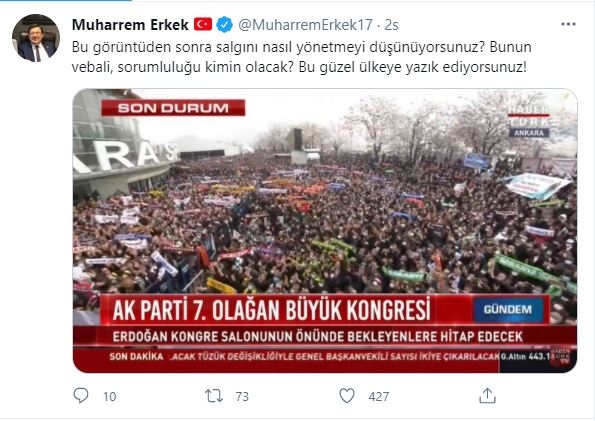Click the blue verified badge

[225, 25]
